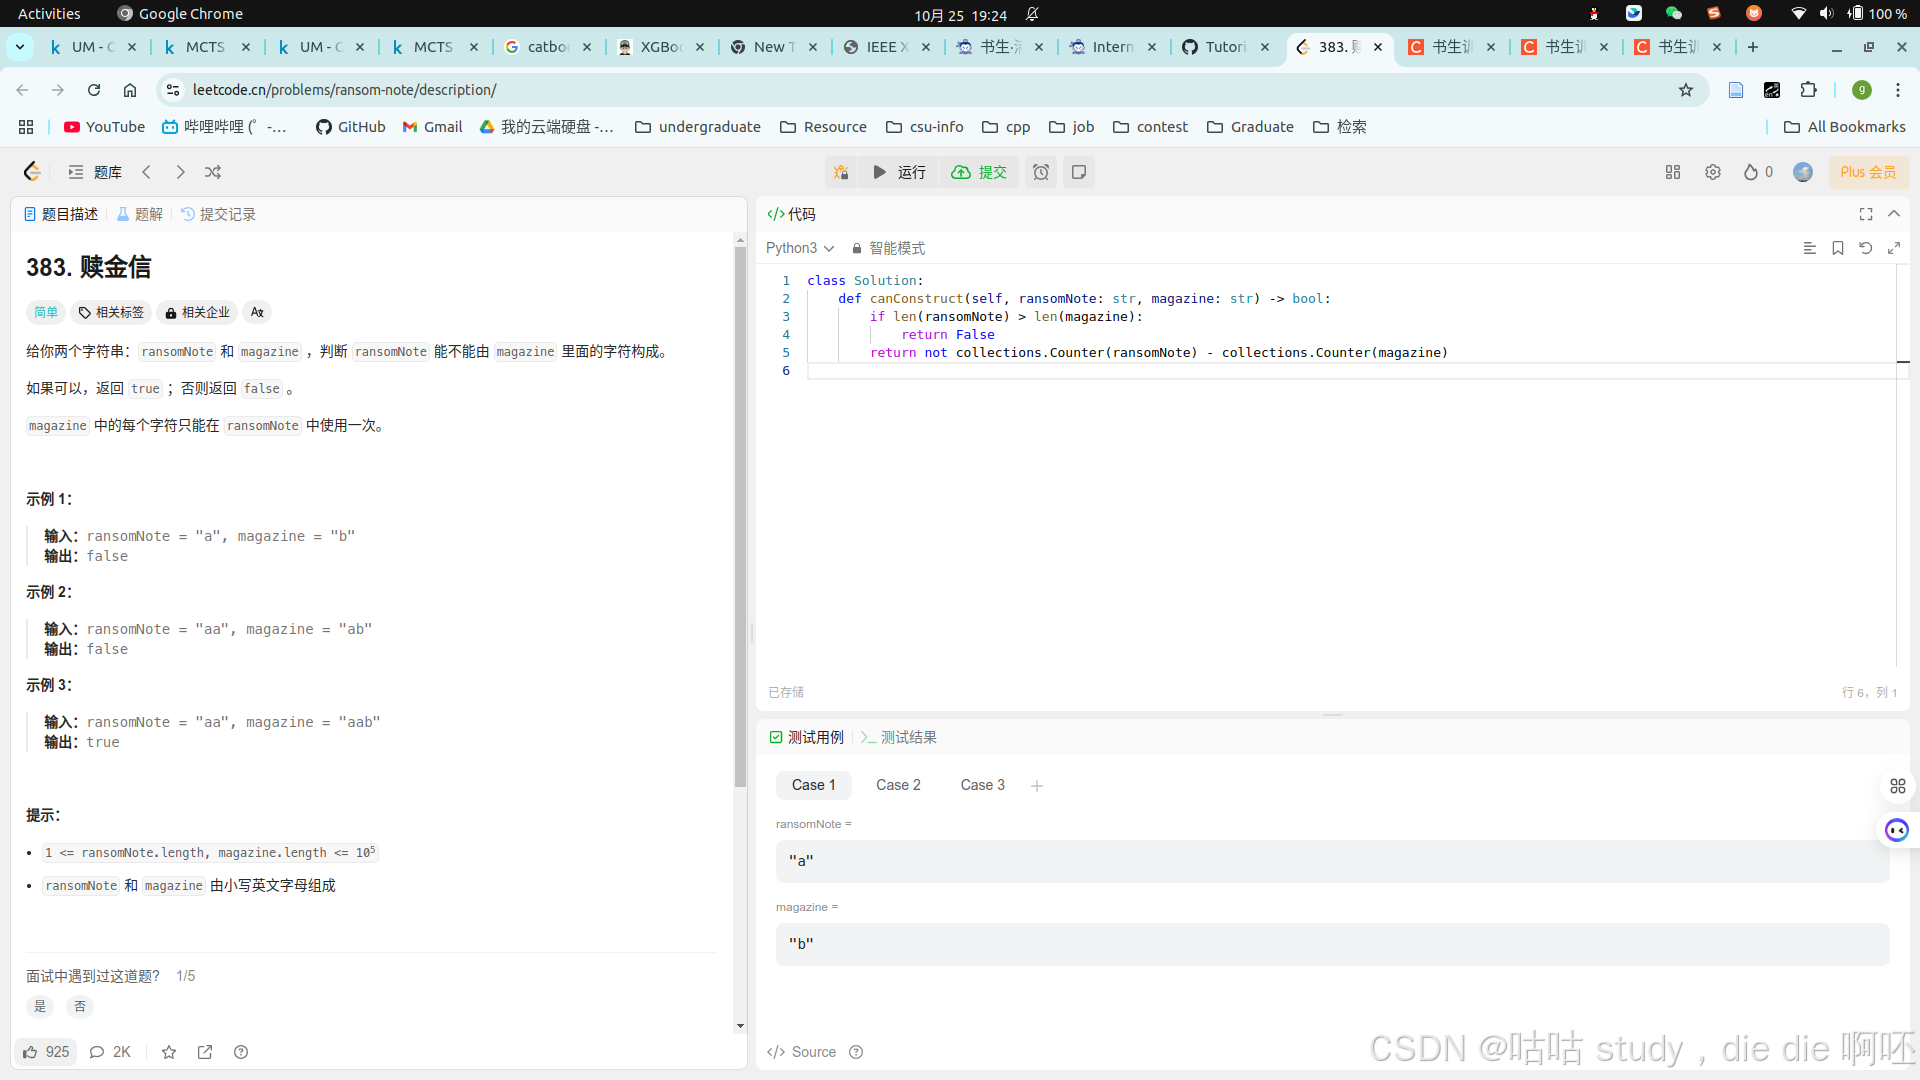
Task: Reset code to default template
Action: click(x=1865, y=248)
